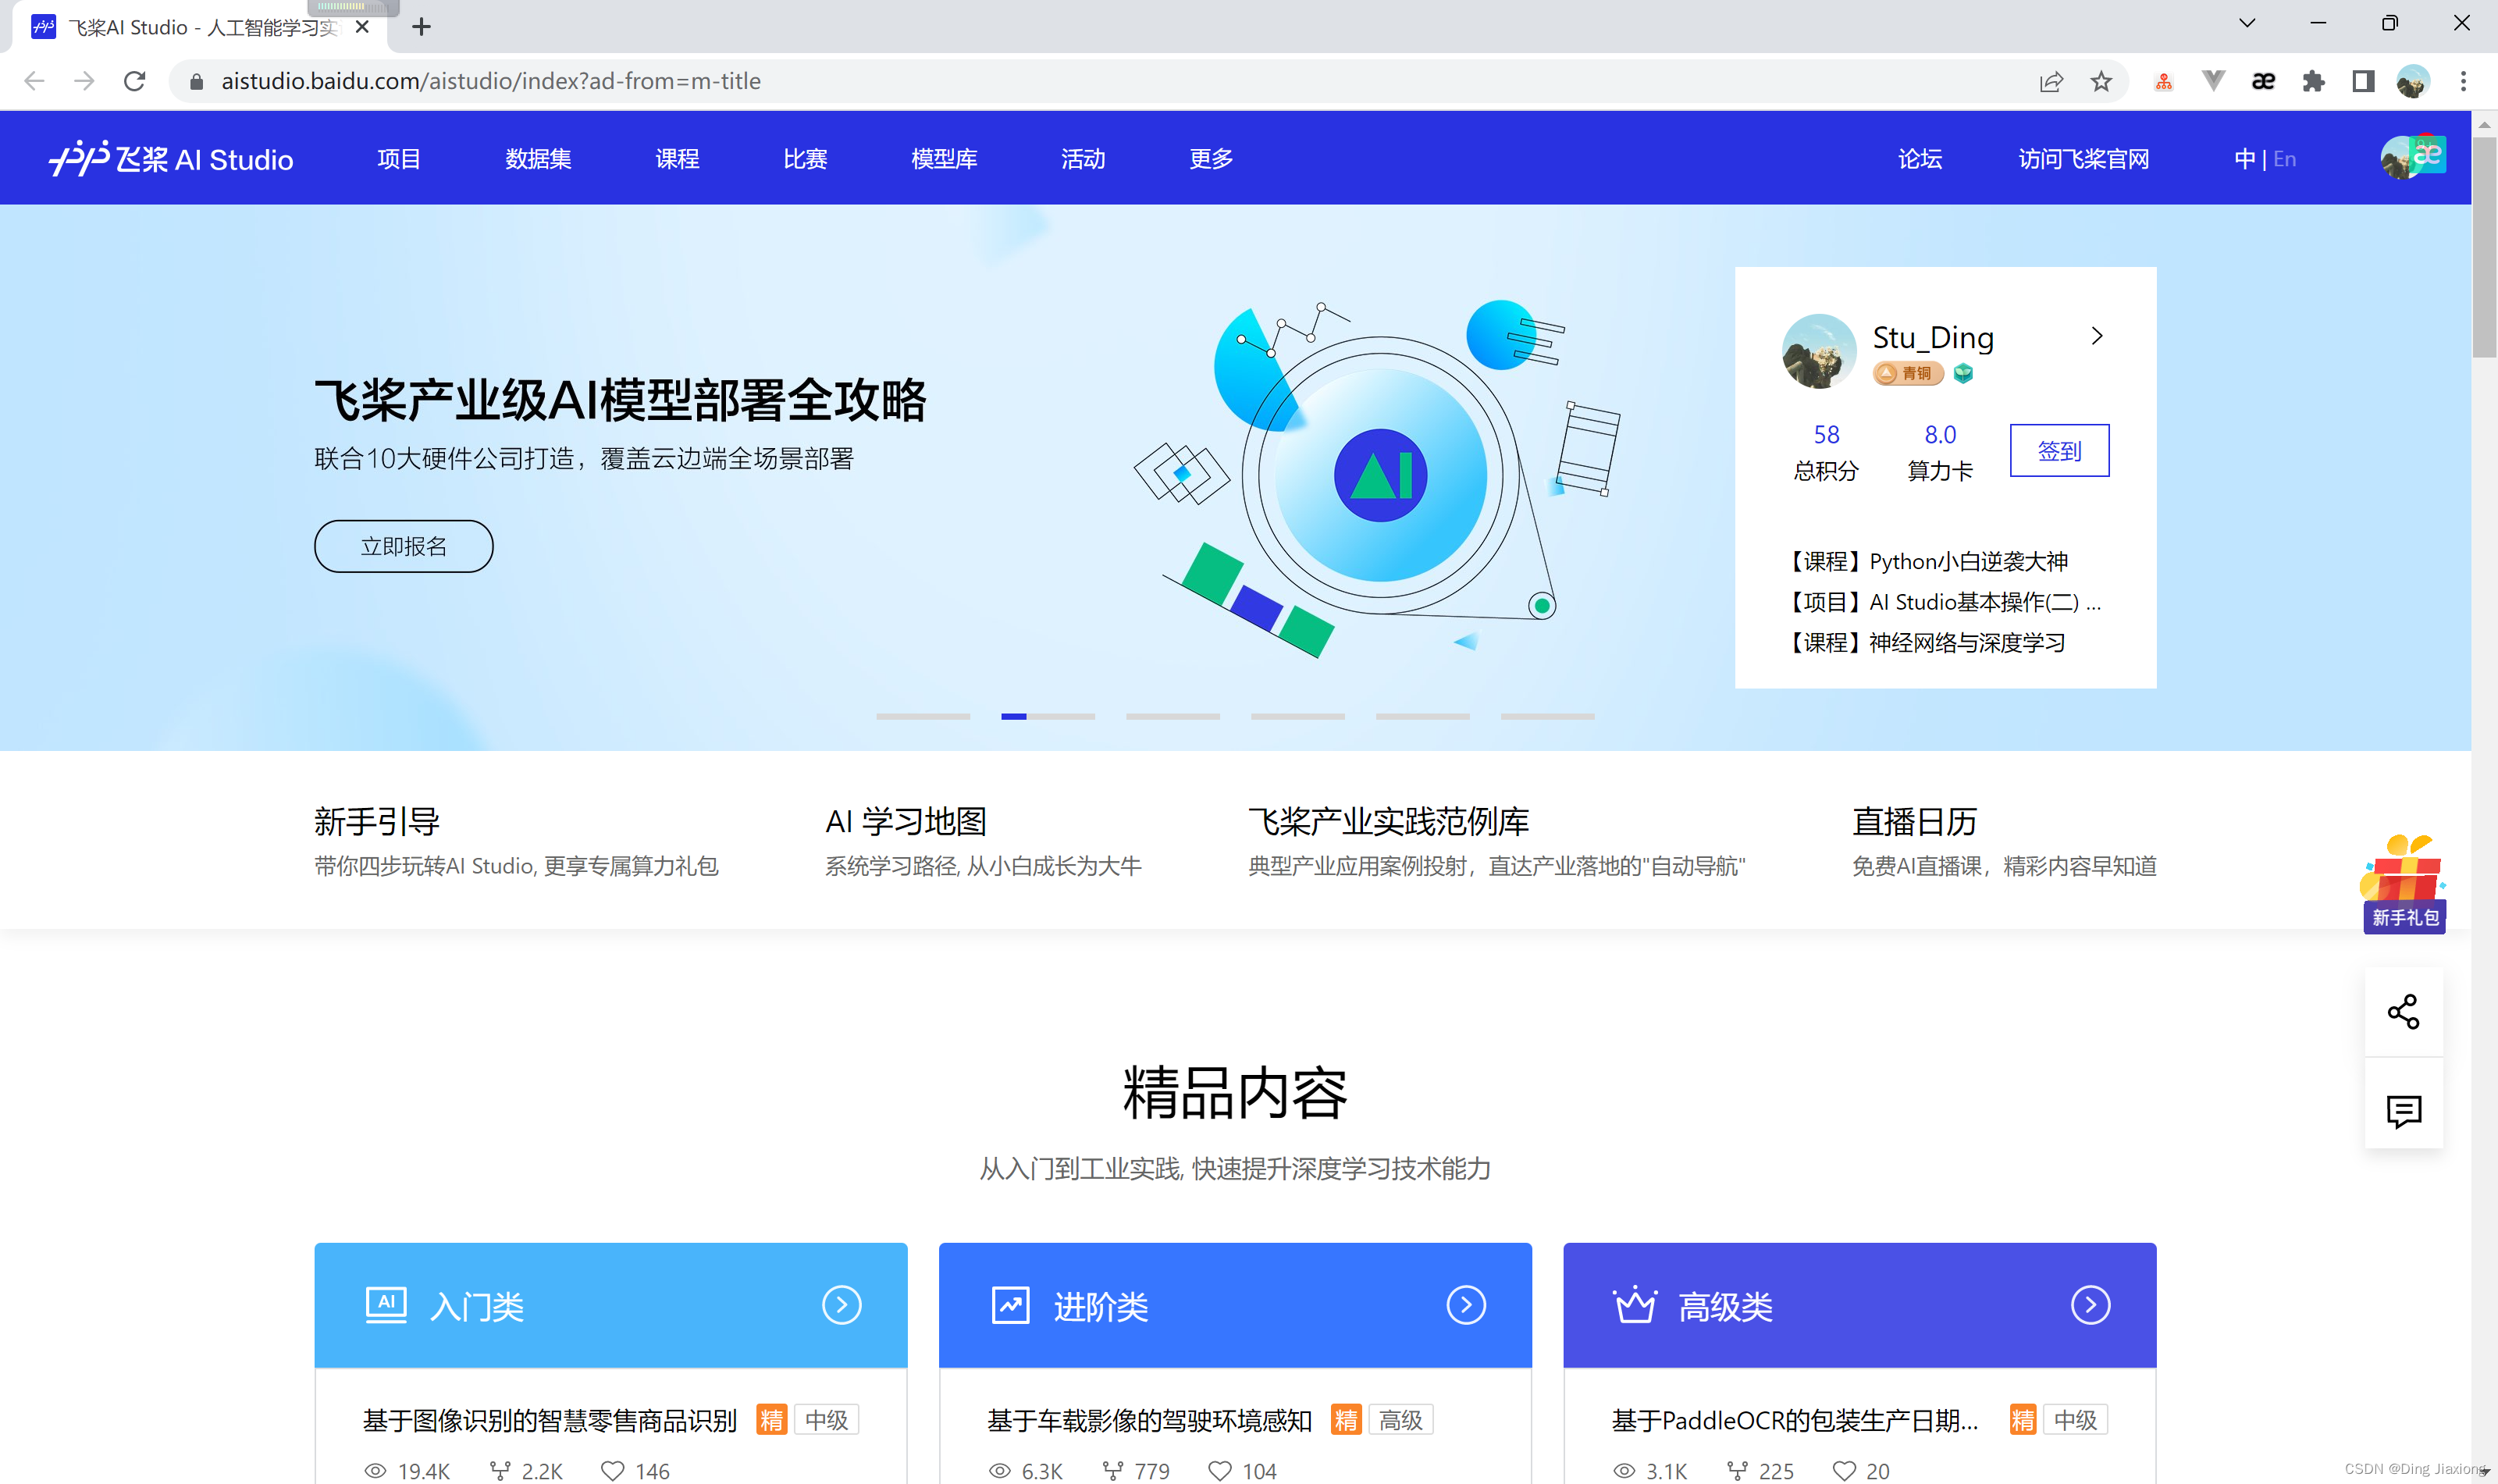Image resolution: width=2498 pixels, height=1484 pixels.
Task: Open the 飞桨 AI Studio home logo
Action: 170,158
